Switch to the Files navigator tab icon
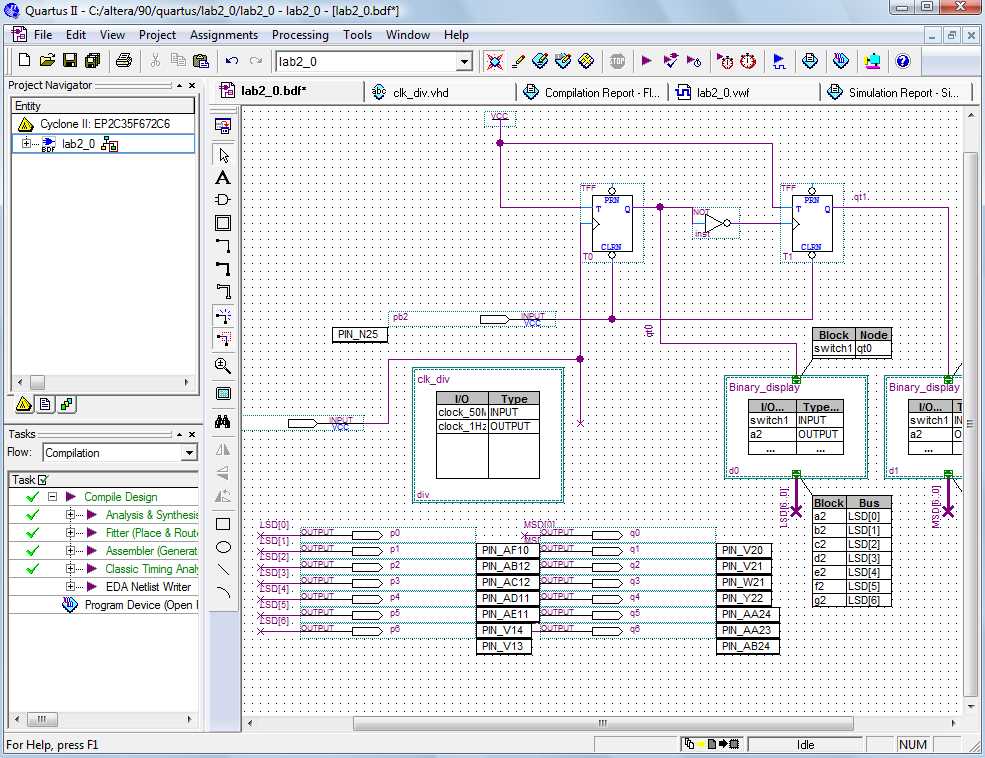The width and height of the screenshot is (985, 758). point(45,404)
